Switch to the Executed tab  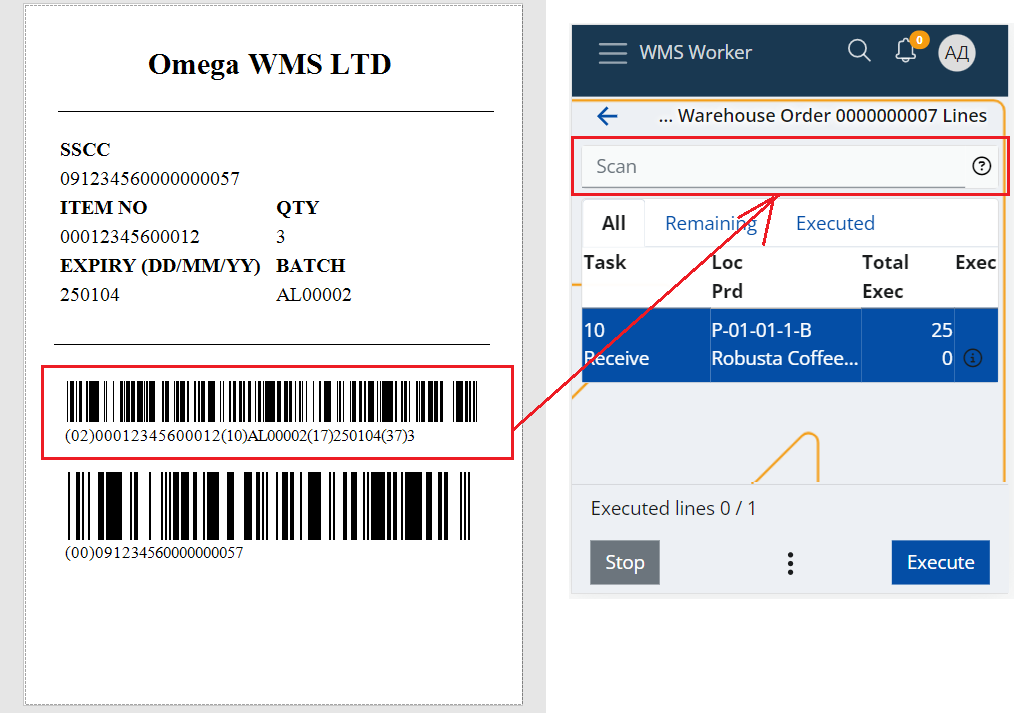(835, 222)
